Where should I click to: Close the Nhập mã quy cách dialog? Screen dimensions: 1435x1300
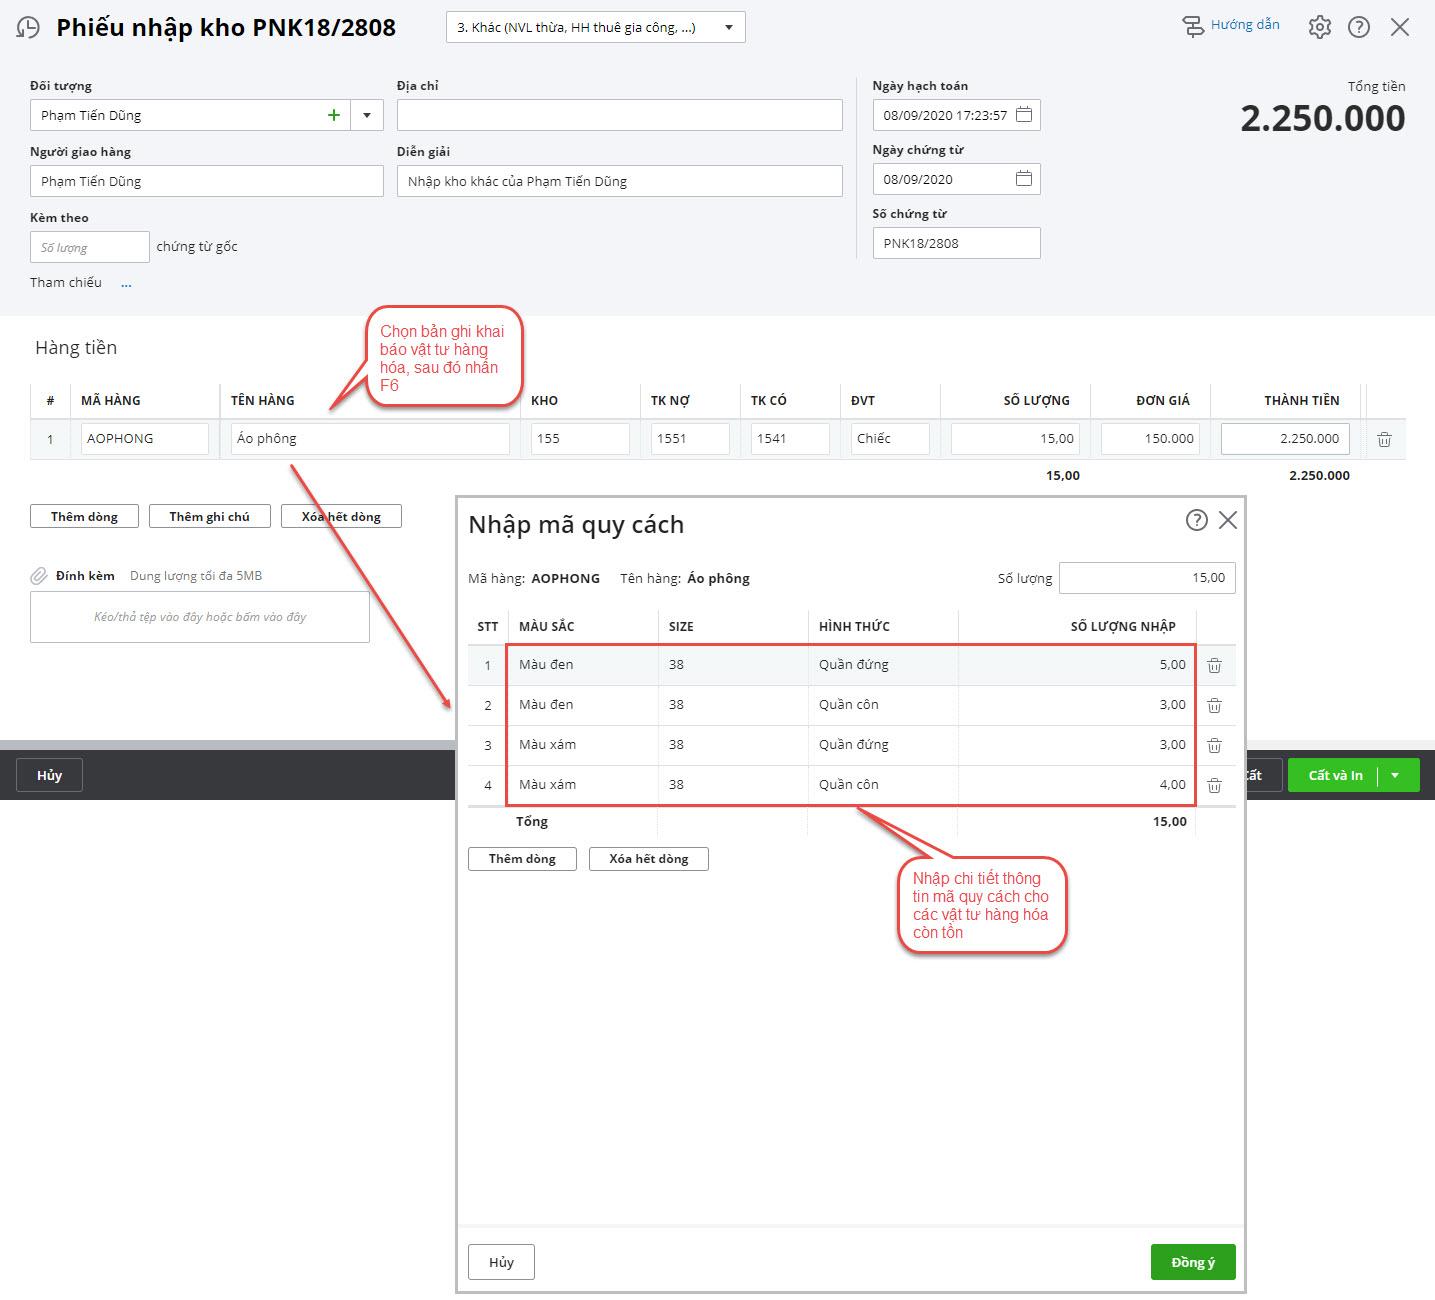1228,520
